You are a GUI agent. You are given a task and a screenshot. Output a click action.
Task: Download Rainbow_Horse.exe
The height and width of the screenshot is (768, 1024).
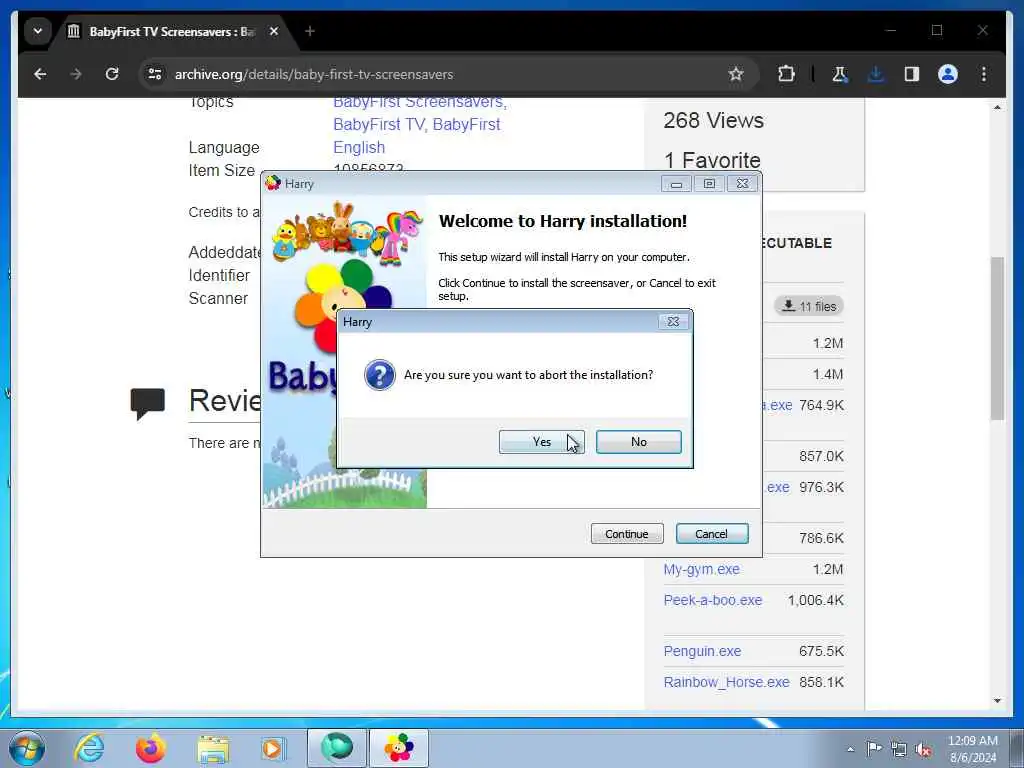(x=726, y=682)
